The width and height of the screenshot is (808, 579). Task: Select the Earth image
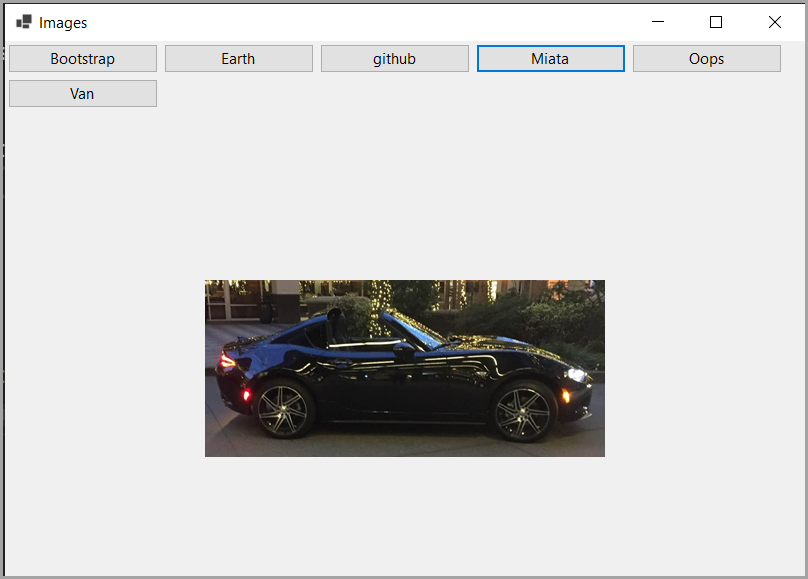(x=238, y=58)
